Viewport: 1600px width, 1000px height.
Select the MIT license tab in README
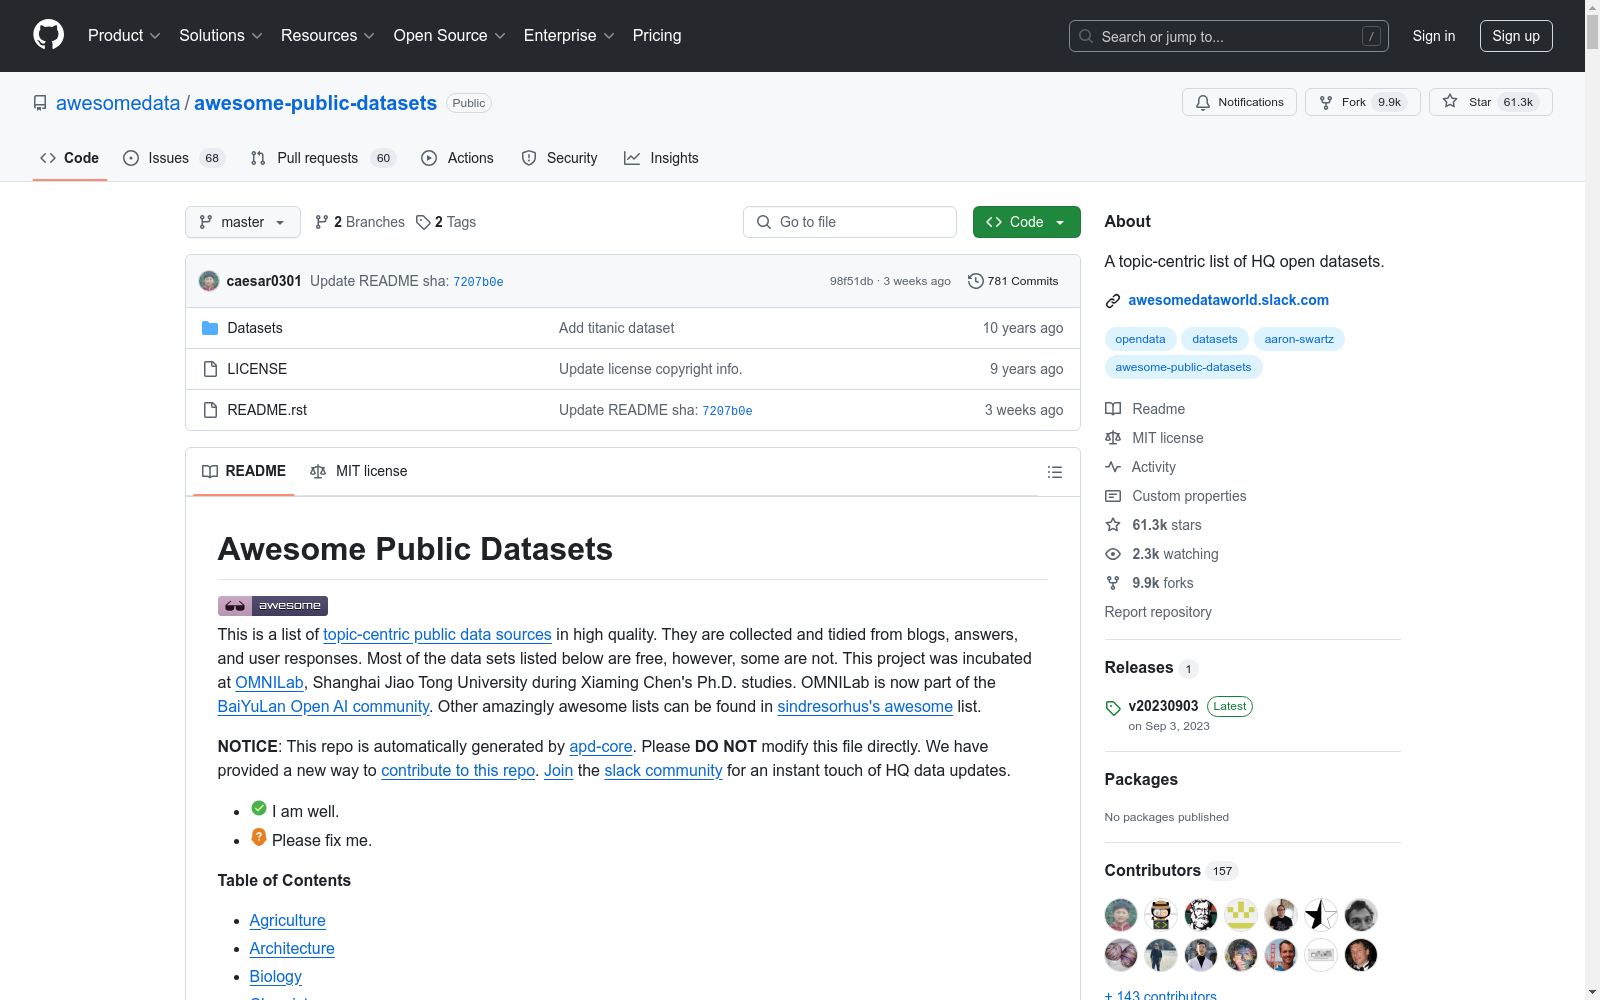(359, 471)
